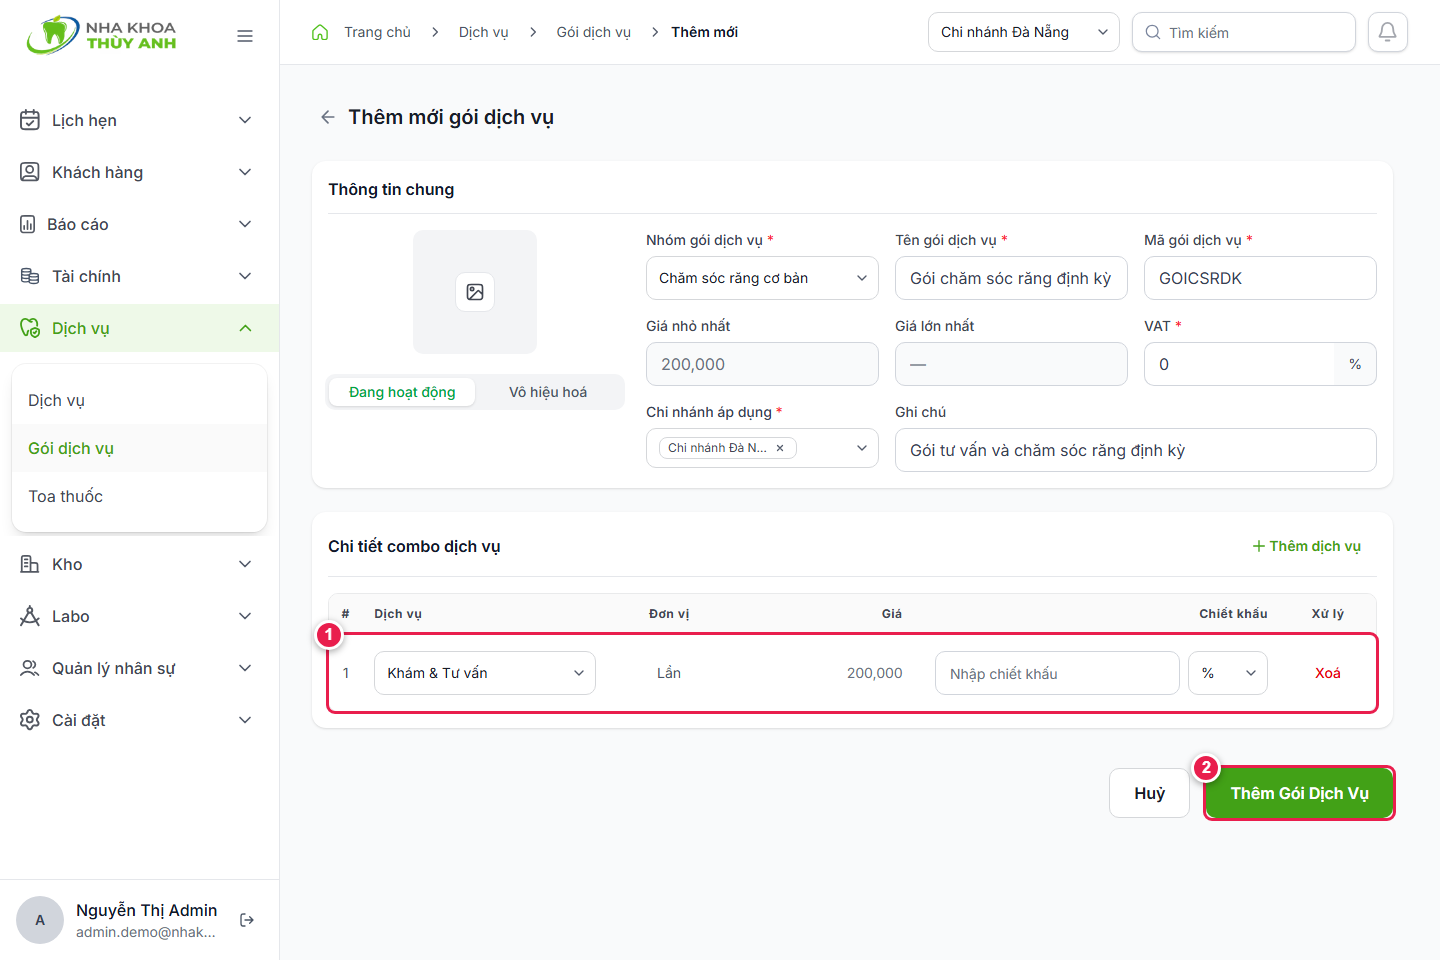Click the Quản lý nhân sự people icon

pos(30,668)
